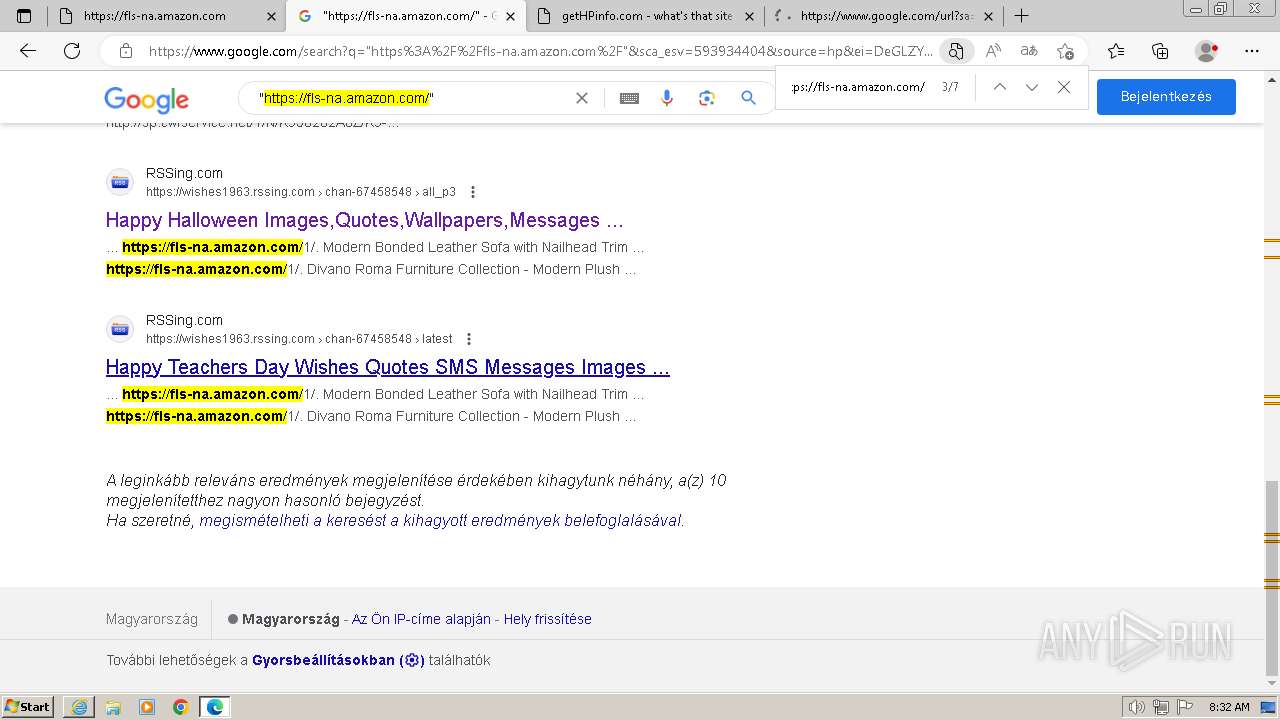Click the RSSing.com favicon of the latest result
Image resolution: width=1280 pixels, height=720 pixels.
pos(120,329)
